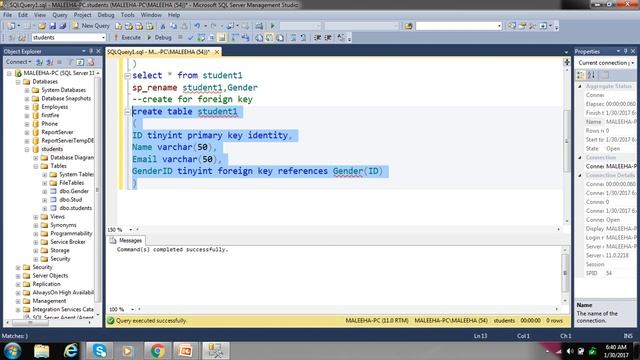Click the Database Engine Query icon
The height and width of the screenshot is (360, 640).
[x=118, y=26]
